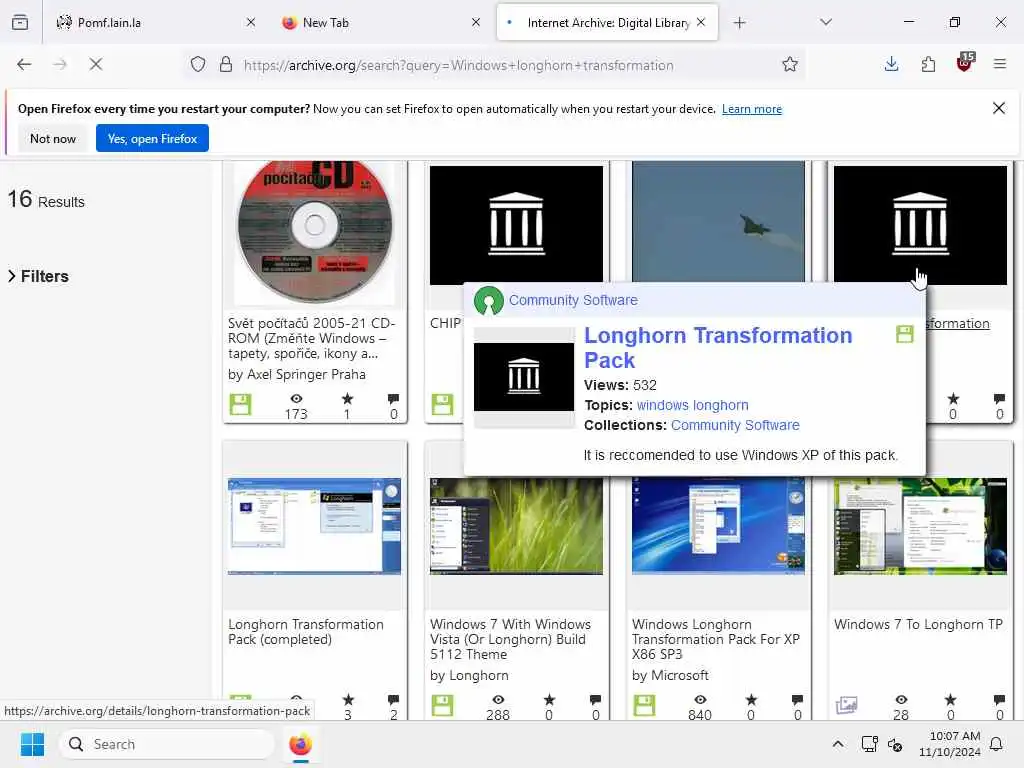
Task: Open Longhorn Transformation Pack (completed) thumbnail
Action: click(x=314, y=526)
